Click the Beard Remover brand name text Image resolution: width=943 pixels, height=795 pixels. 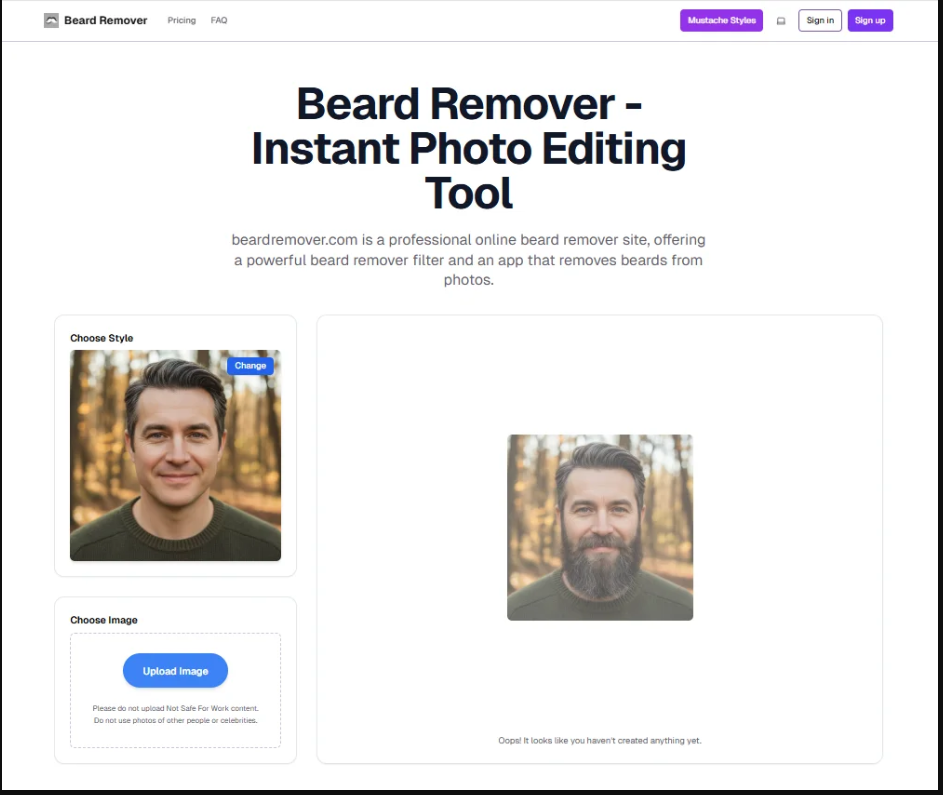point(105,20)
